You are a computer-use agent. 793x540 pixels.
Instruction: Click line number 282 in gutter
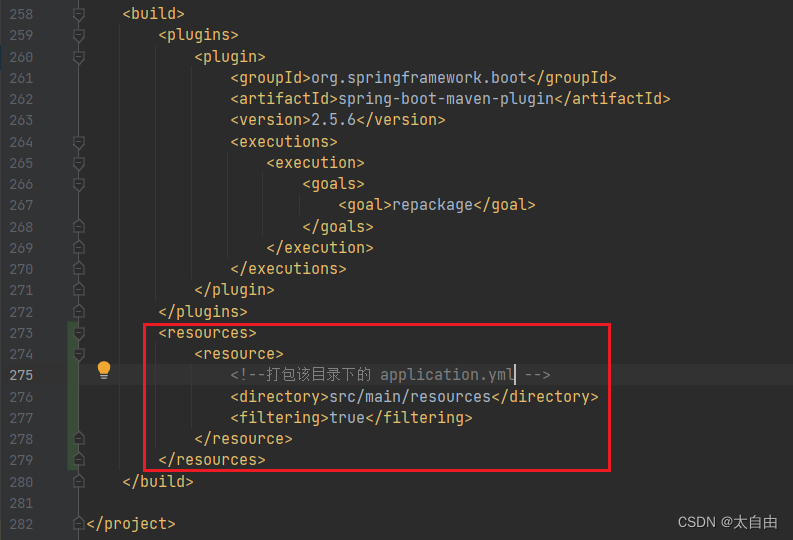[x=21, y=524]
